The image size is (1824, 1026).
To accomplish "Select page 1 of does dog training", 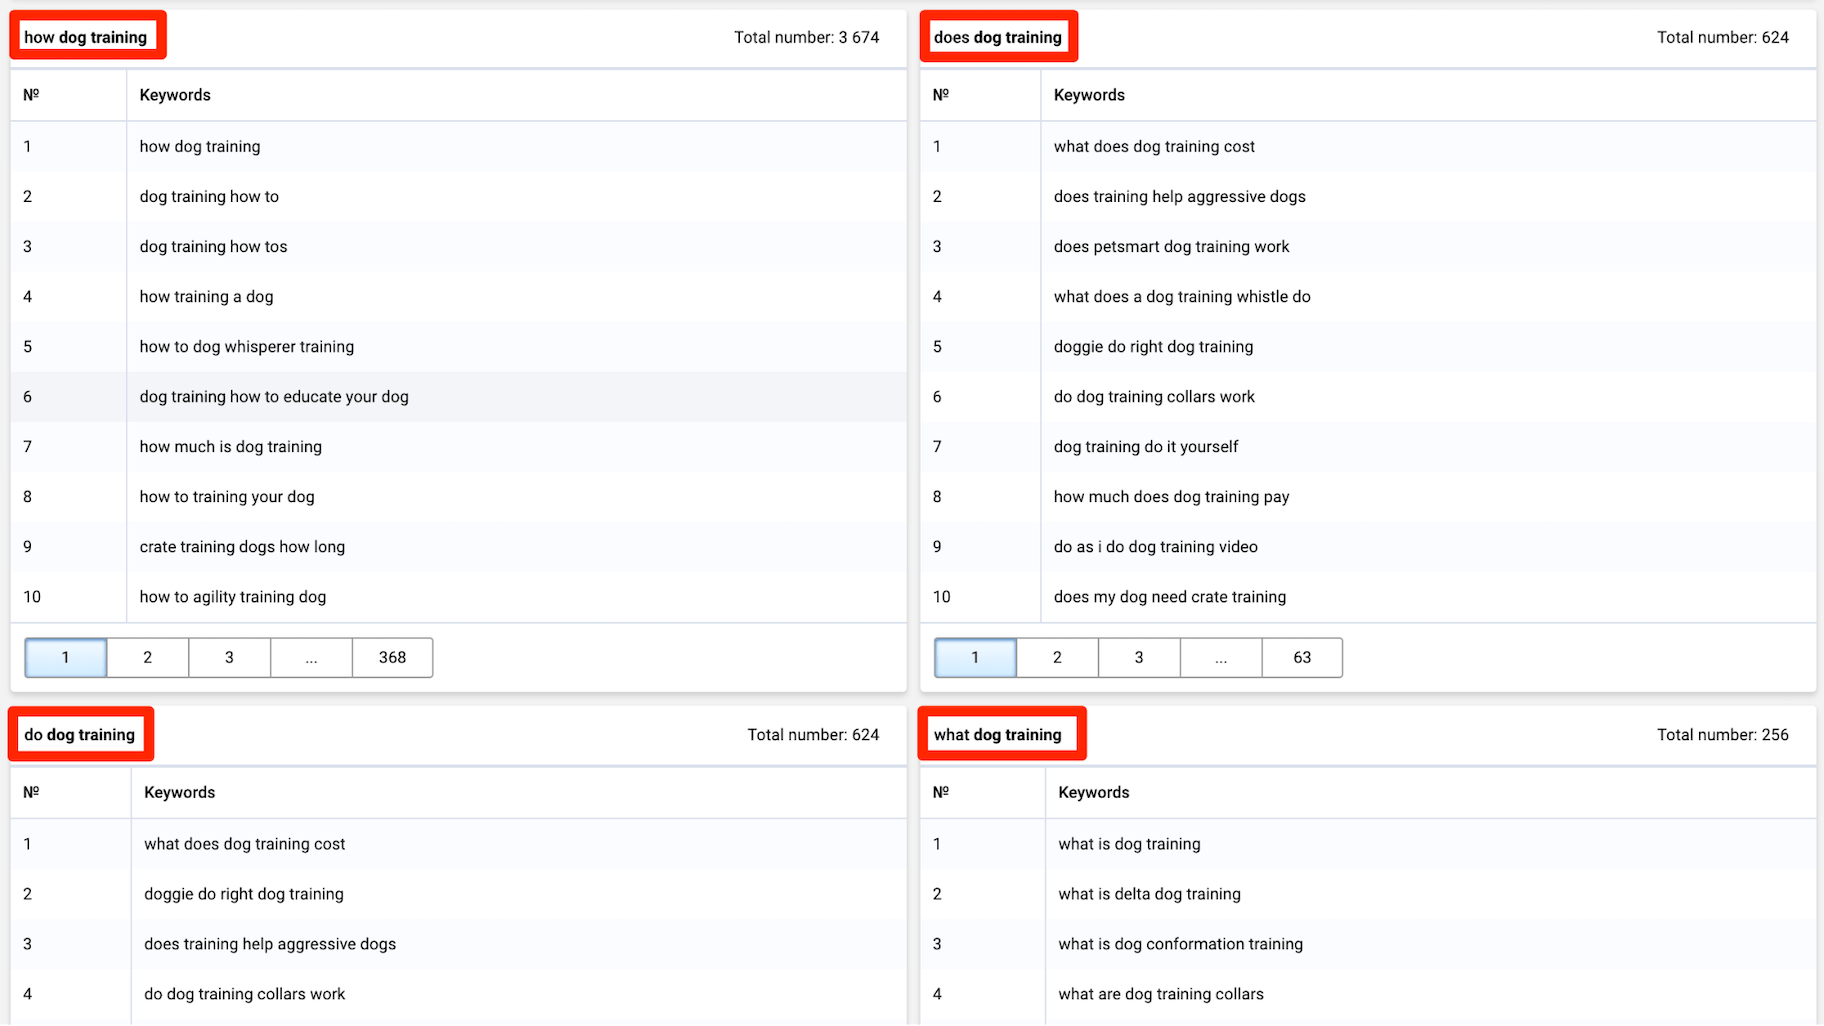I will [x=975, y=657].
